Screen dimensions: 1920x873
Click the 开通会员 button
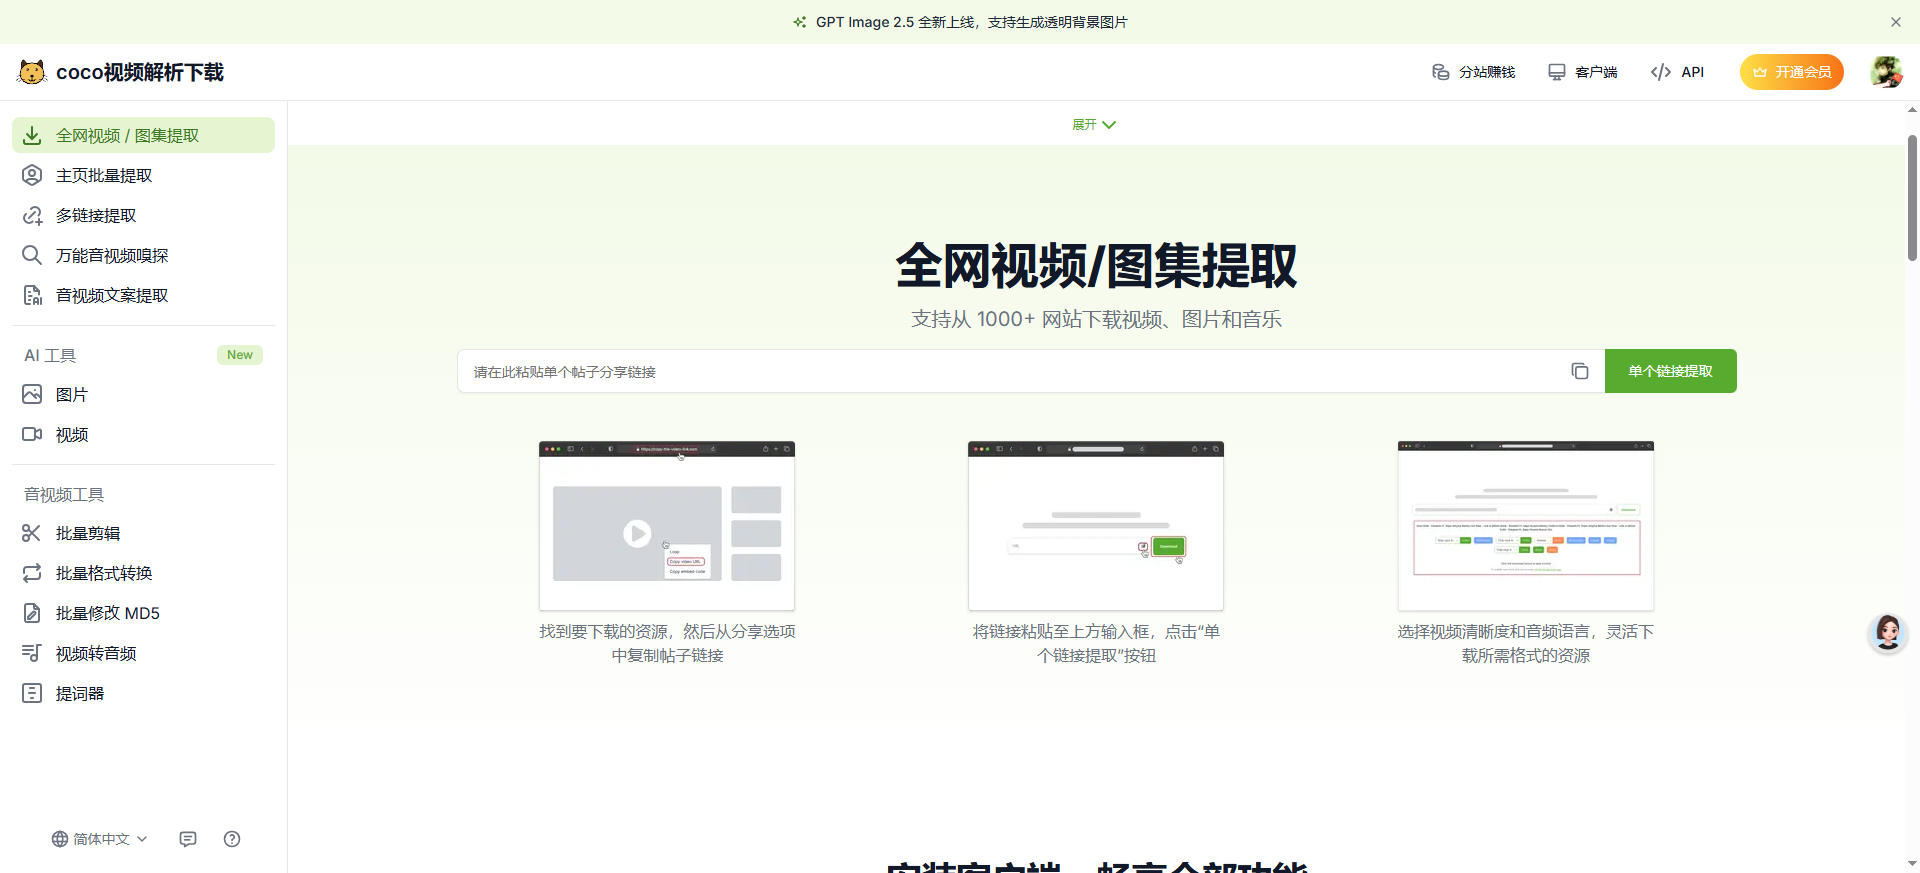(x=1792, y=72)
